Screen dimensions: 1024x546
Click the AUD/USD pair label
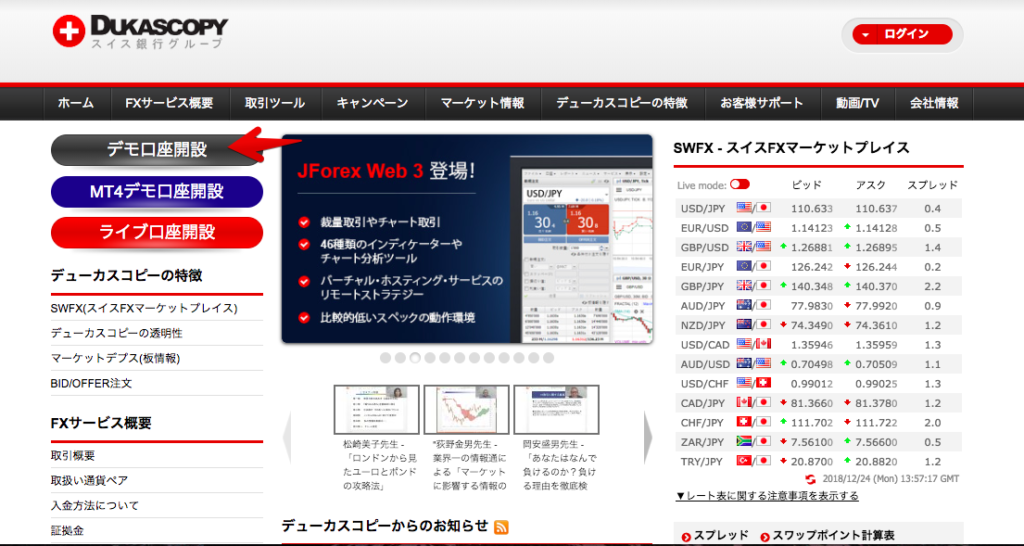point(703,364)
